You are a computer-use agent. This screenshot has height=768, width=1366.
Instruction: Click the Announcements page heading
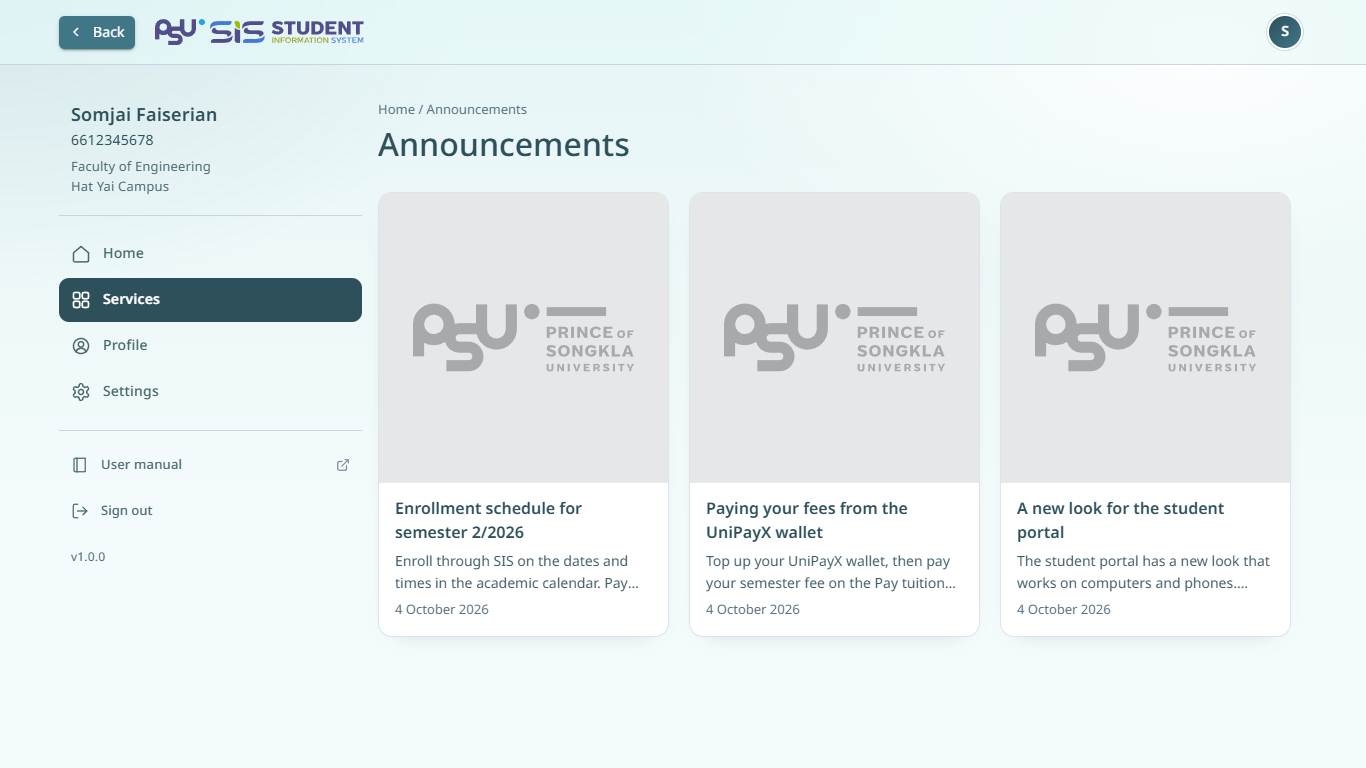[504, 145]
